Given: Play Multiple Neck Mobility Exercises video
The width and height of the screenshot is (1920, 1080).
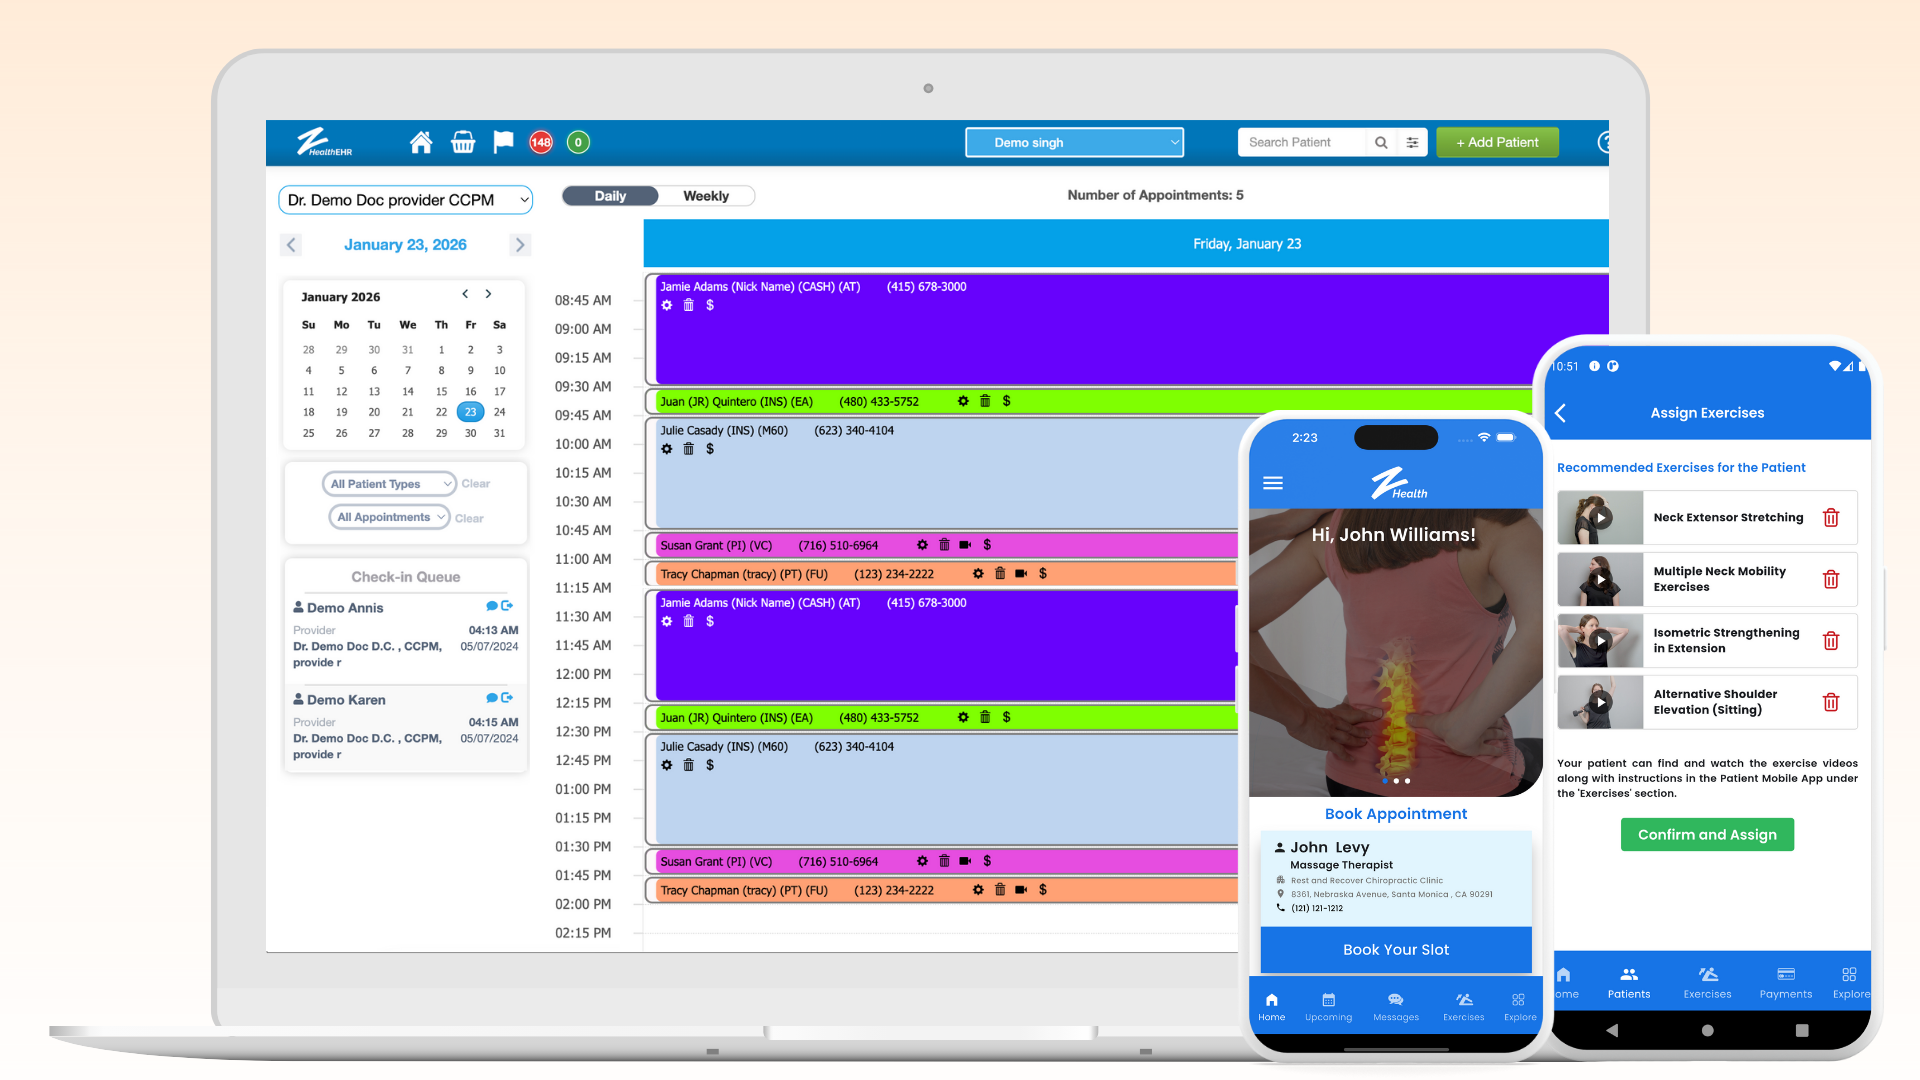Looking at the screenshot, I should click(1600, 580).
